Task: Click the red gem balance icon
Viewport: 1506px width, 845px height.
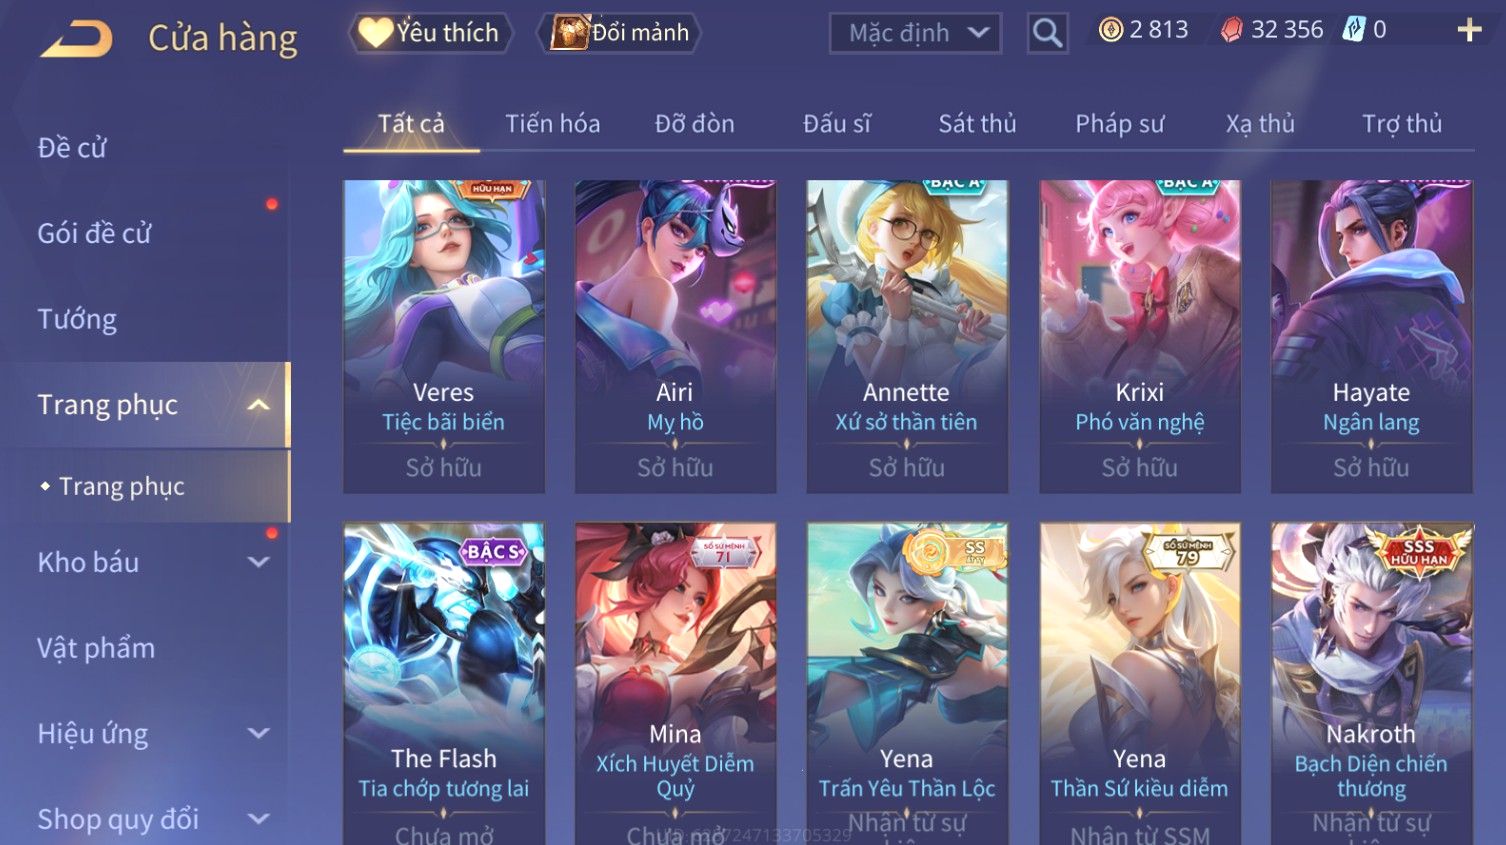Action: coord(1232,30)
